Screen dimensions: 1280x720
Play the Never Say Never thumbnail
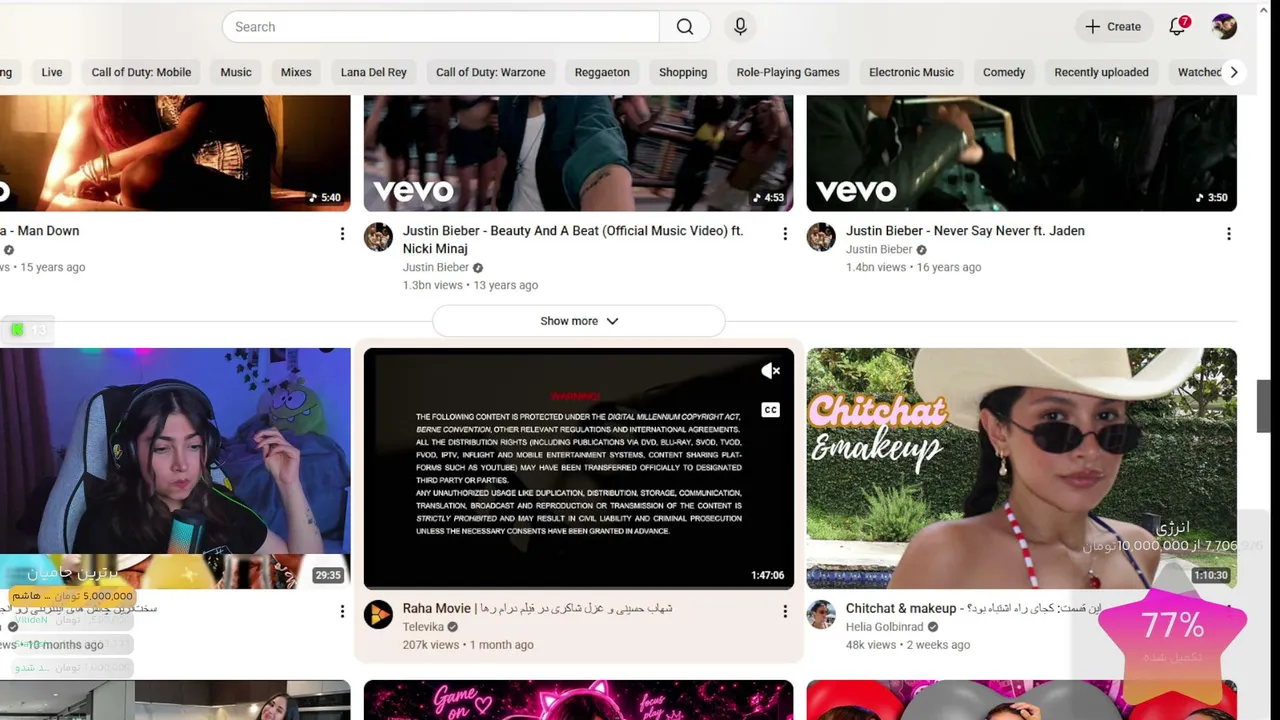click(1021, 153)
